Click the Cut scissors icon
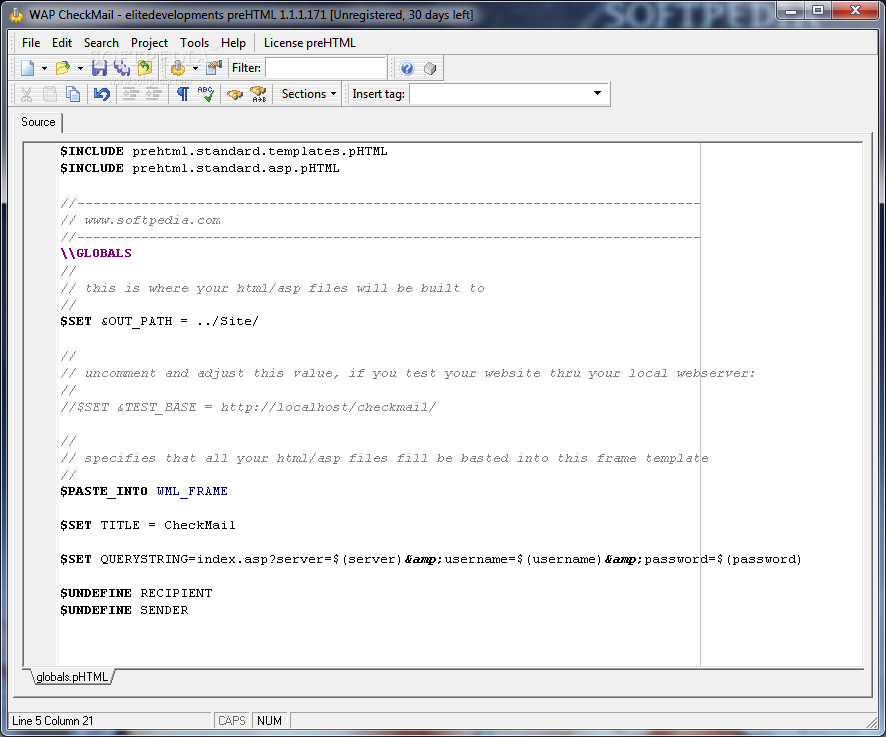 tap(27, 94)
